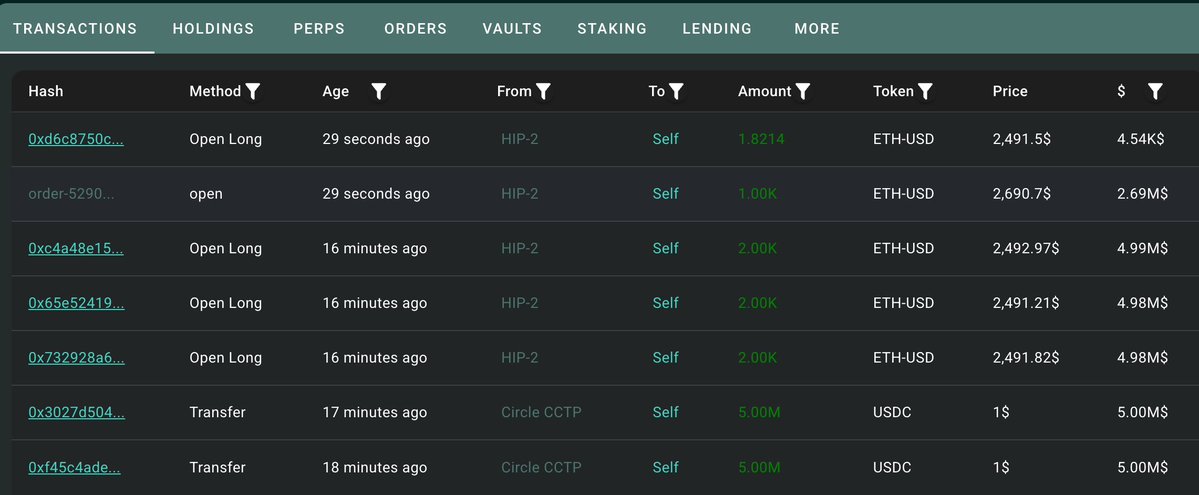The height and width of the screenshot is (495, 1199).
Task: Open the dollar value column filter icon
Action: pyautogui.click(x=1155, y=92)
